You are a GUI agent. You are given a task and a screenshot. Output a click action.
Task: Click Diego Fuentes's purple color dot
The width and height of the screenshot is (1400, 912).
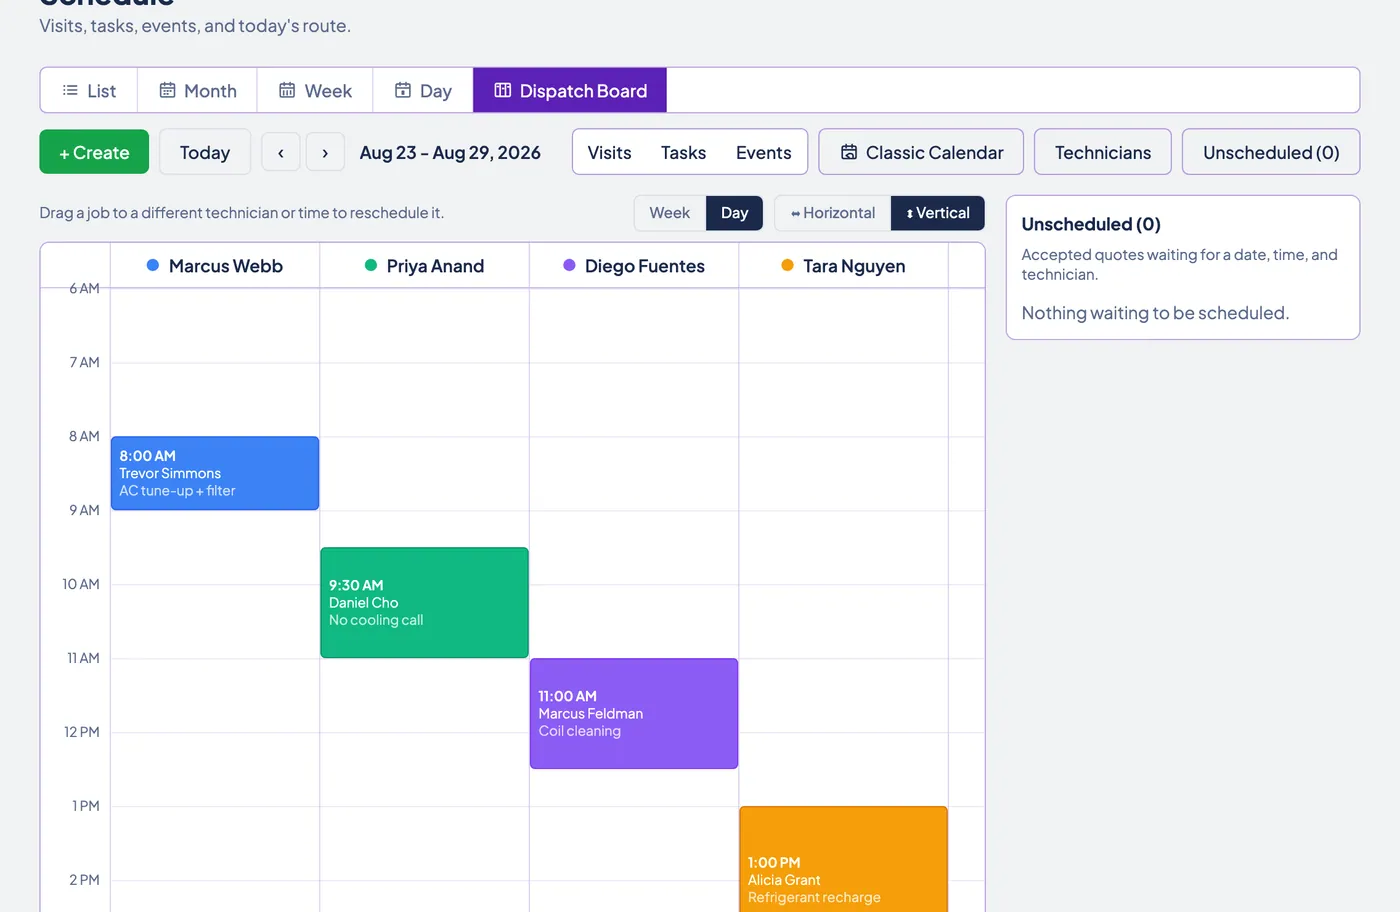tap(569, 265)
